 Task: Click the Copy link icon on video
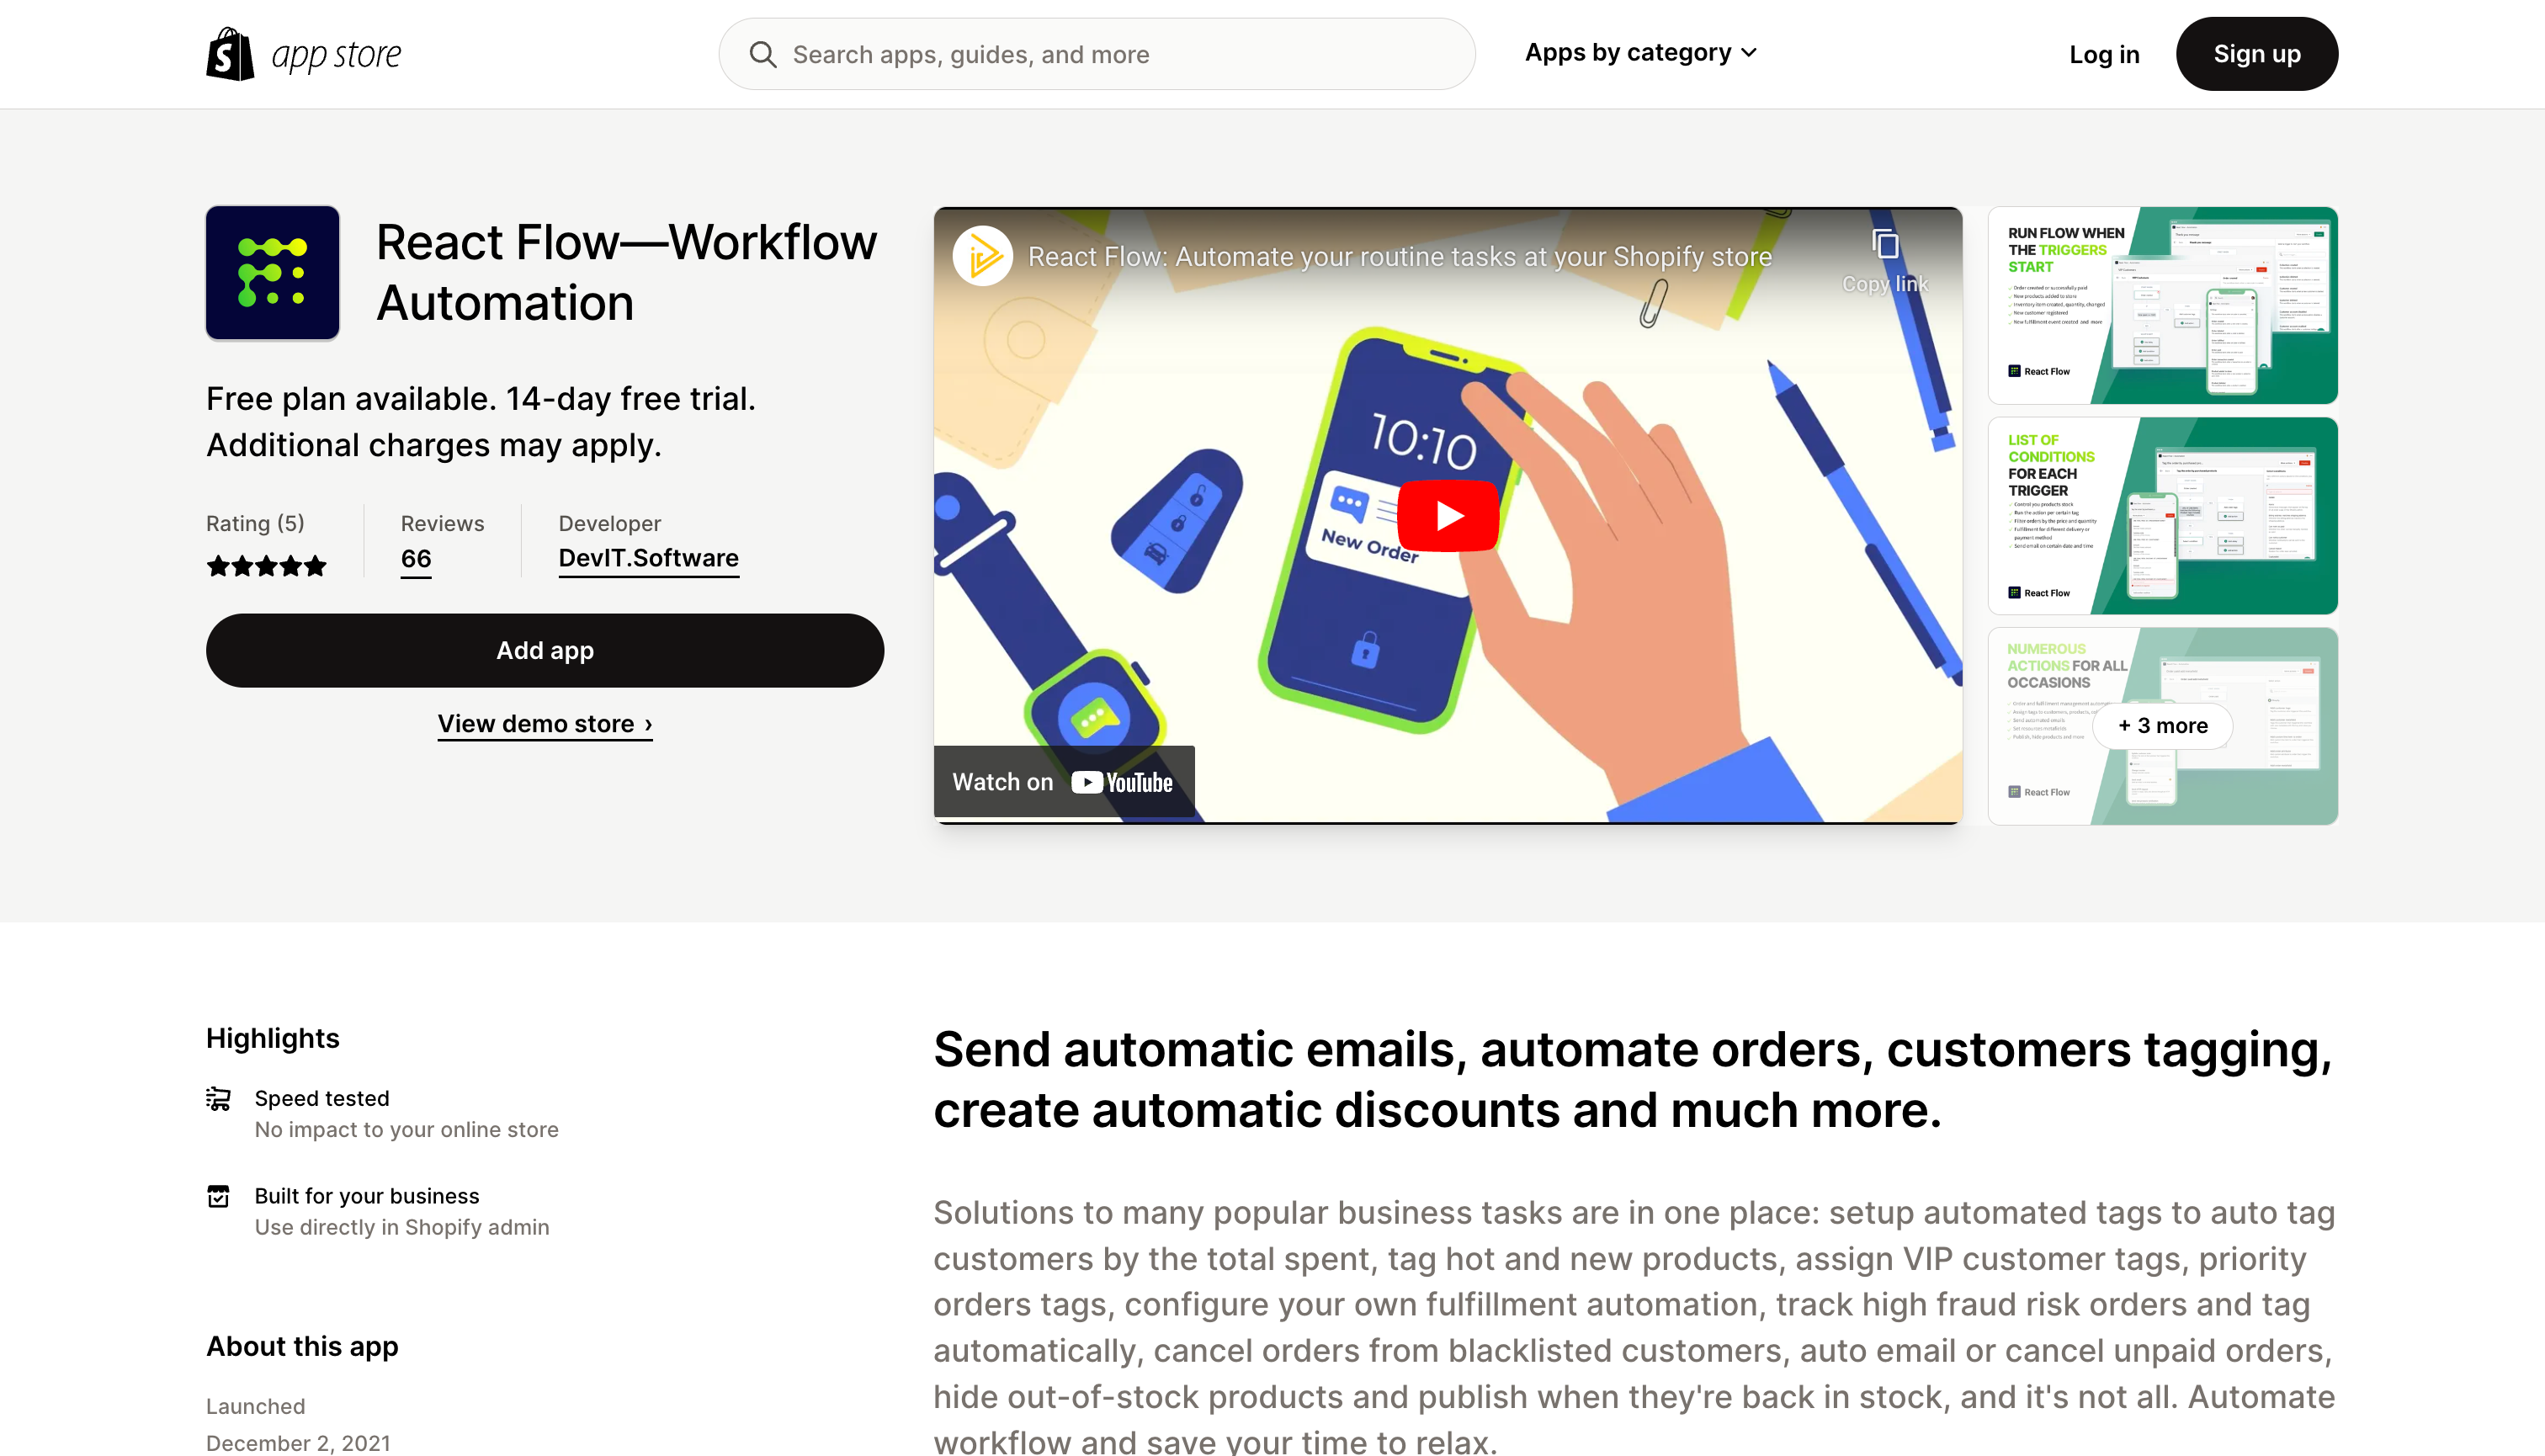tap(1885, 245)
